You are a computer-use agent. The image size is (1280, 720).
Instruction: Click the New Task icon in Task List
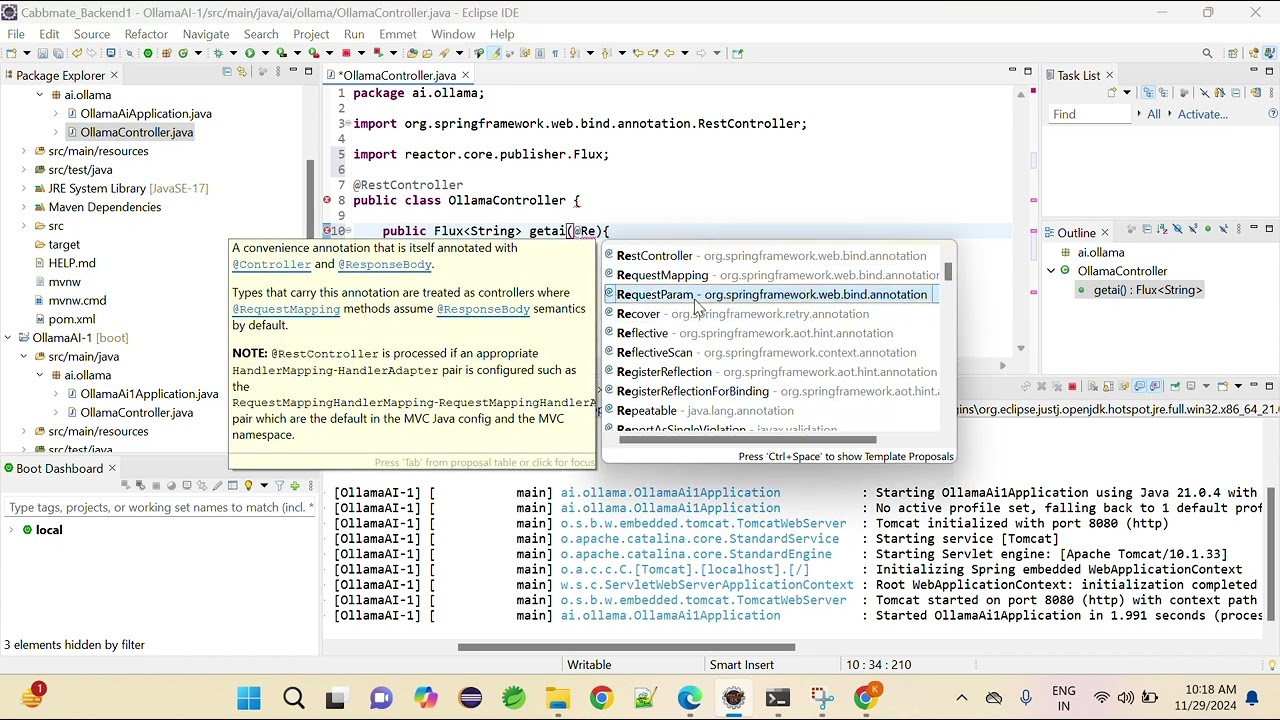click(1112, 93)
